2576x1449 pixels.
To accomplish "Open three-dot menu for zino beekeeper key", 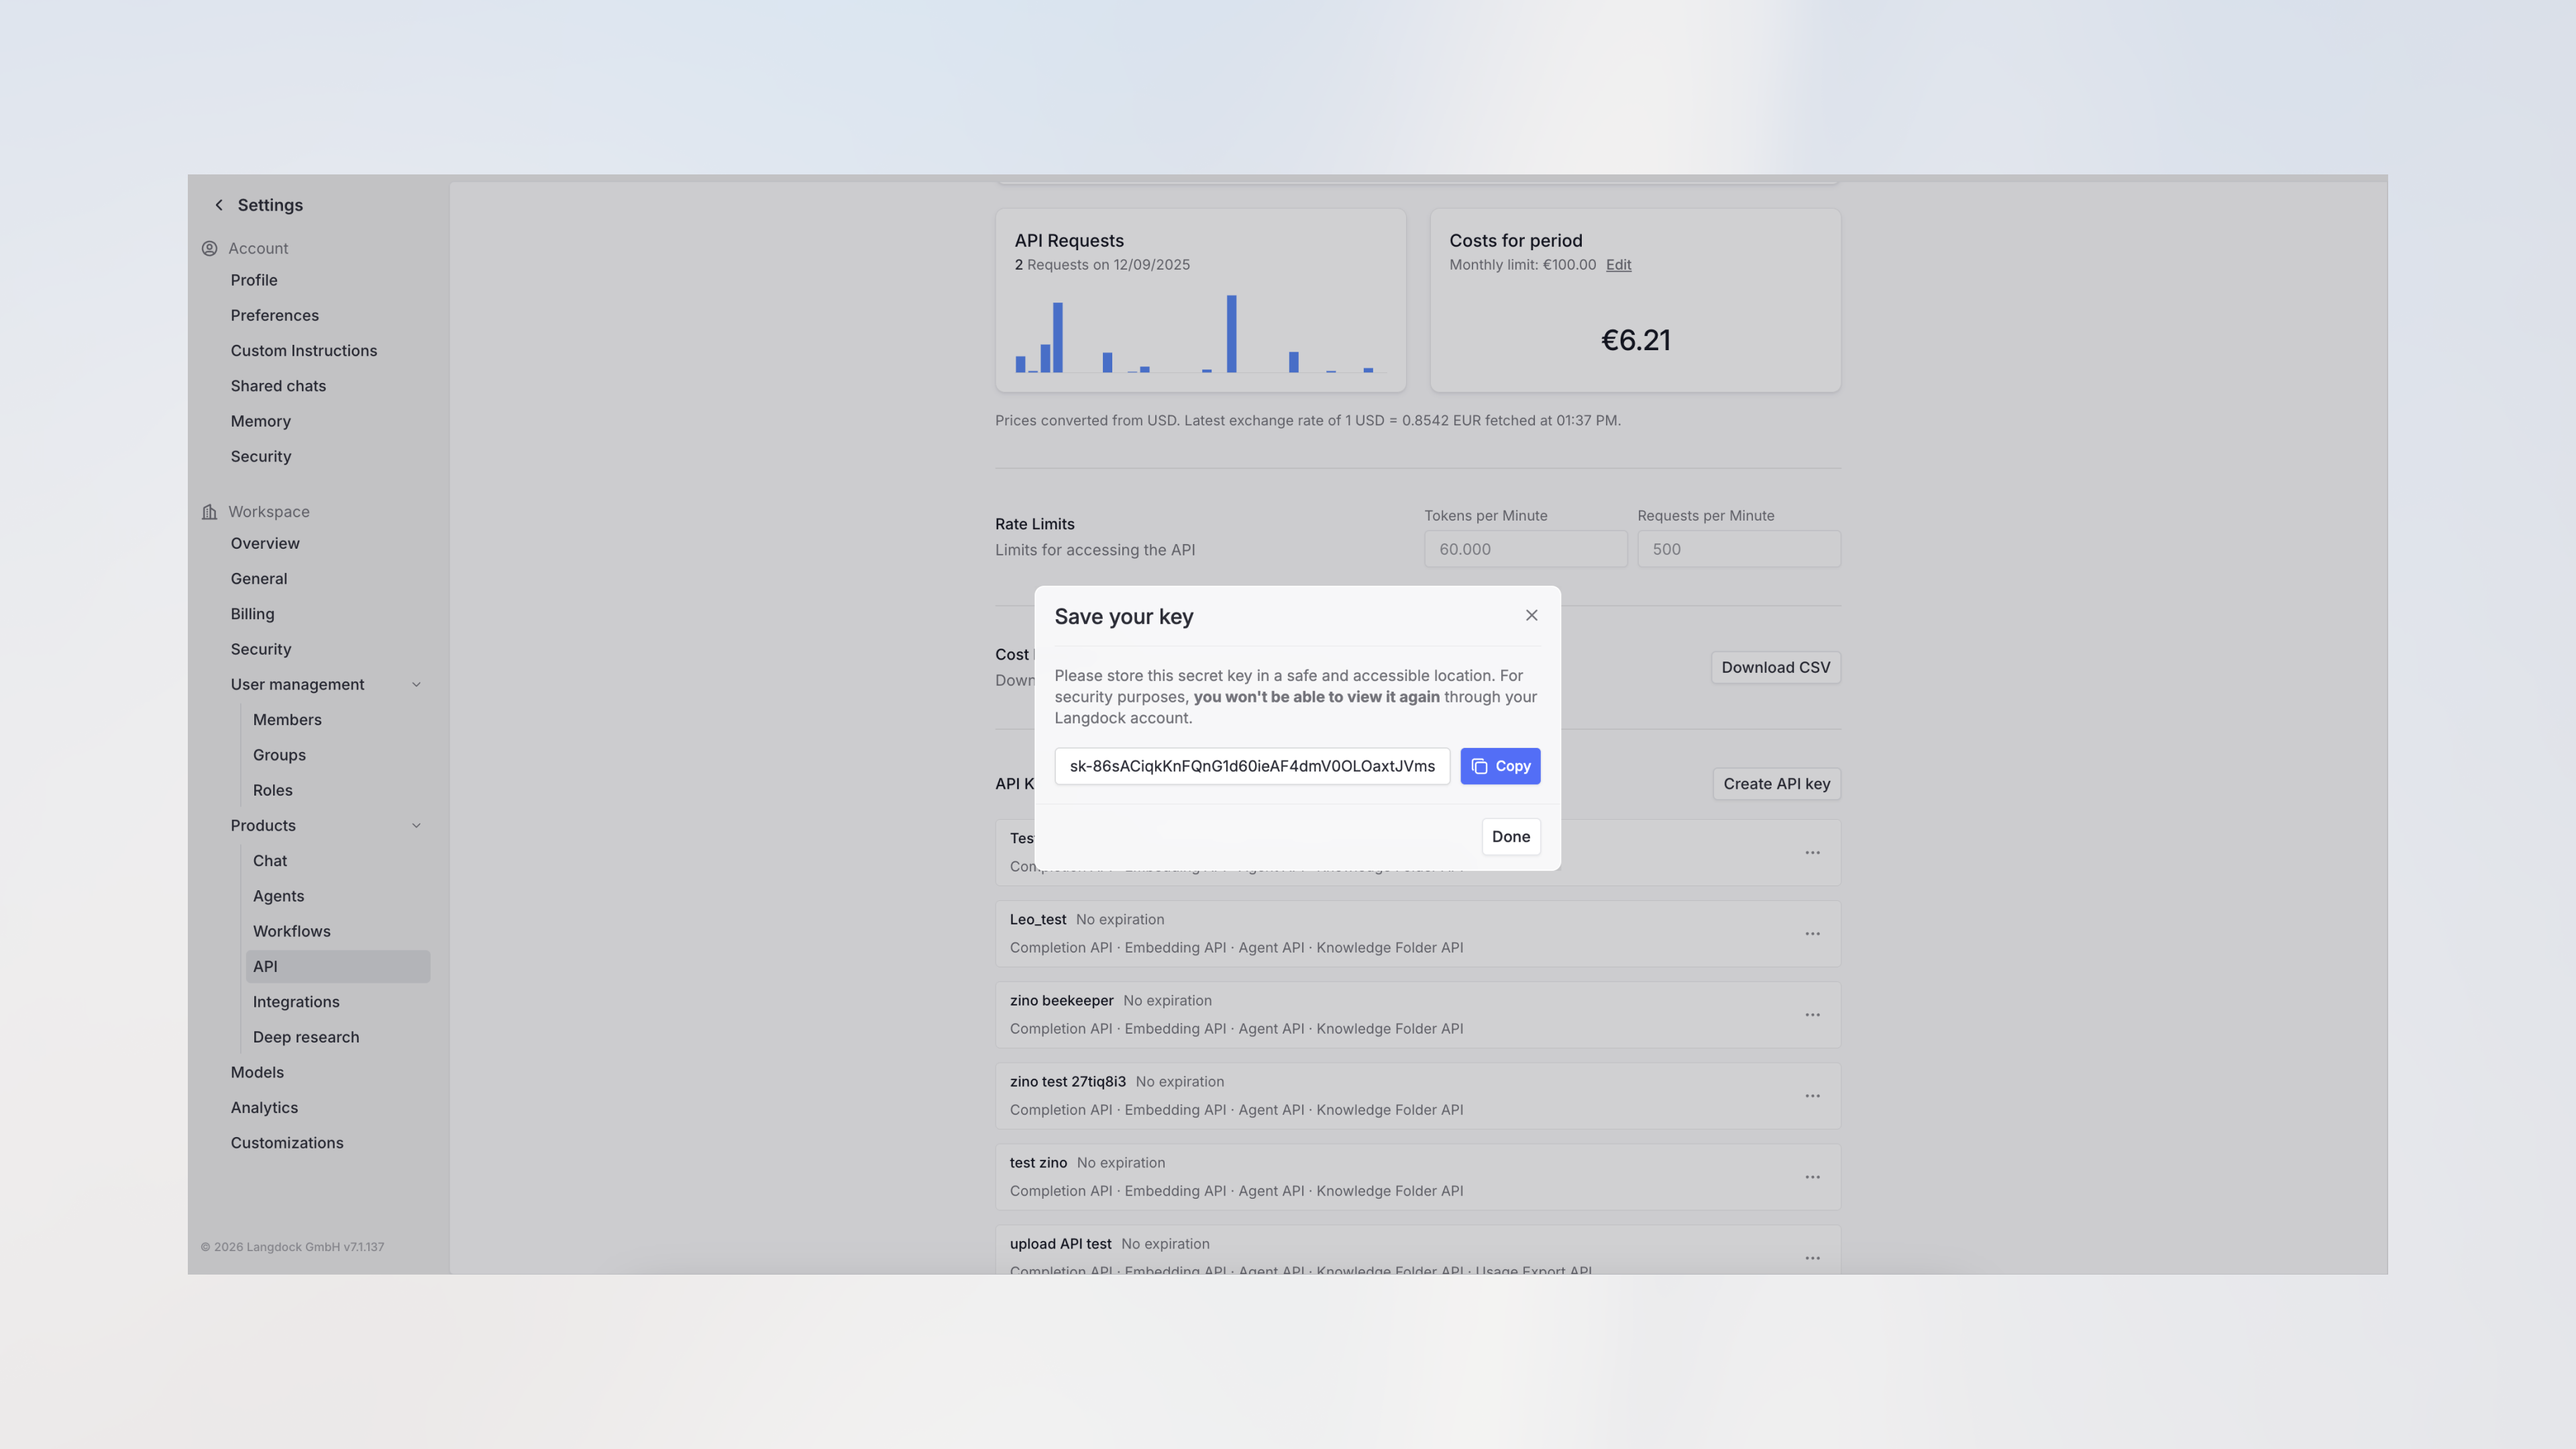I will point(1812,1015).
